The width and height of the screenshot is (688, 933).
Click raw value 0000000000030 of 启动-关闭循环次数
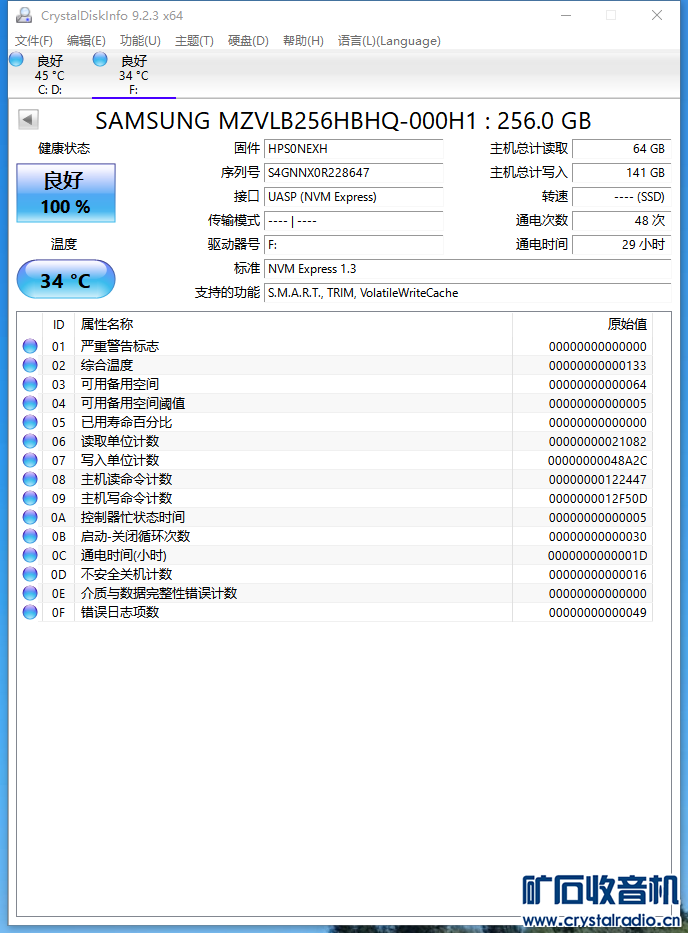click(x=598, y=537)
